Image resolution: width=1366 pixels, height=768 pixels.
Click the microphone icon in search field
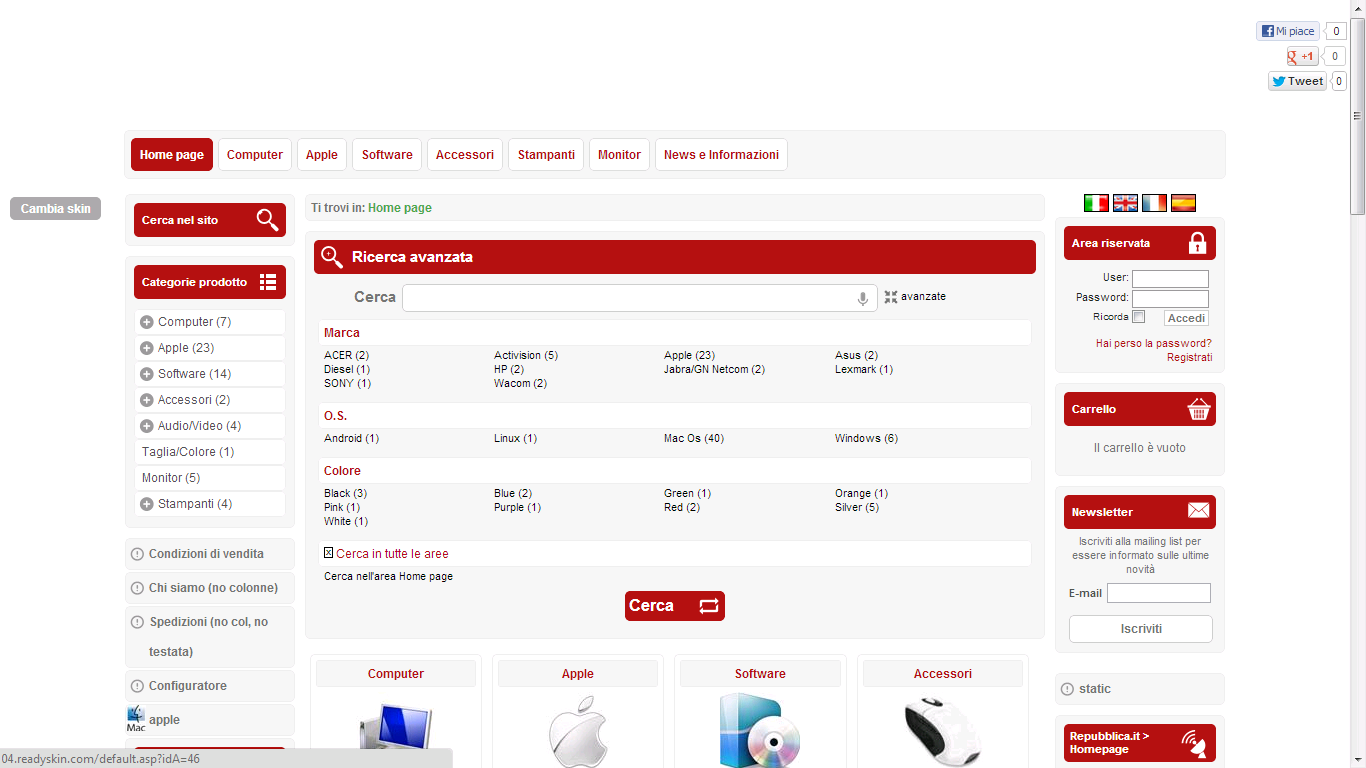[x=862, y=298]
